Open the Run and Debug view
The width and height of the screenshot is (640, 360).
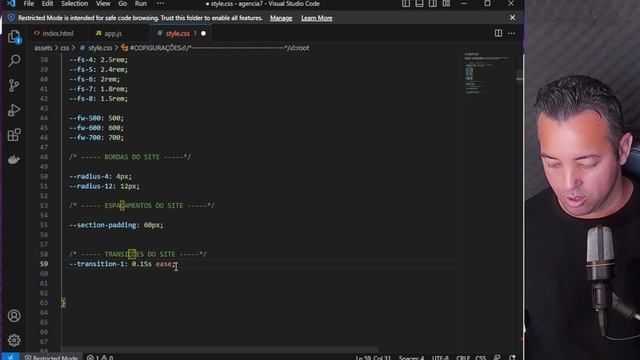tap(14, 110)
